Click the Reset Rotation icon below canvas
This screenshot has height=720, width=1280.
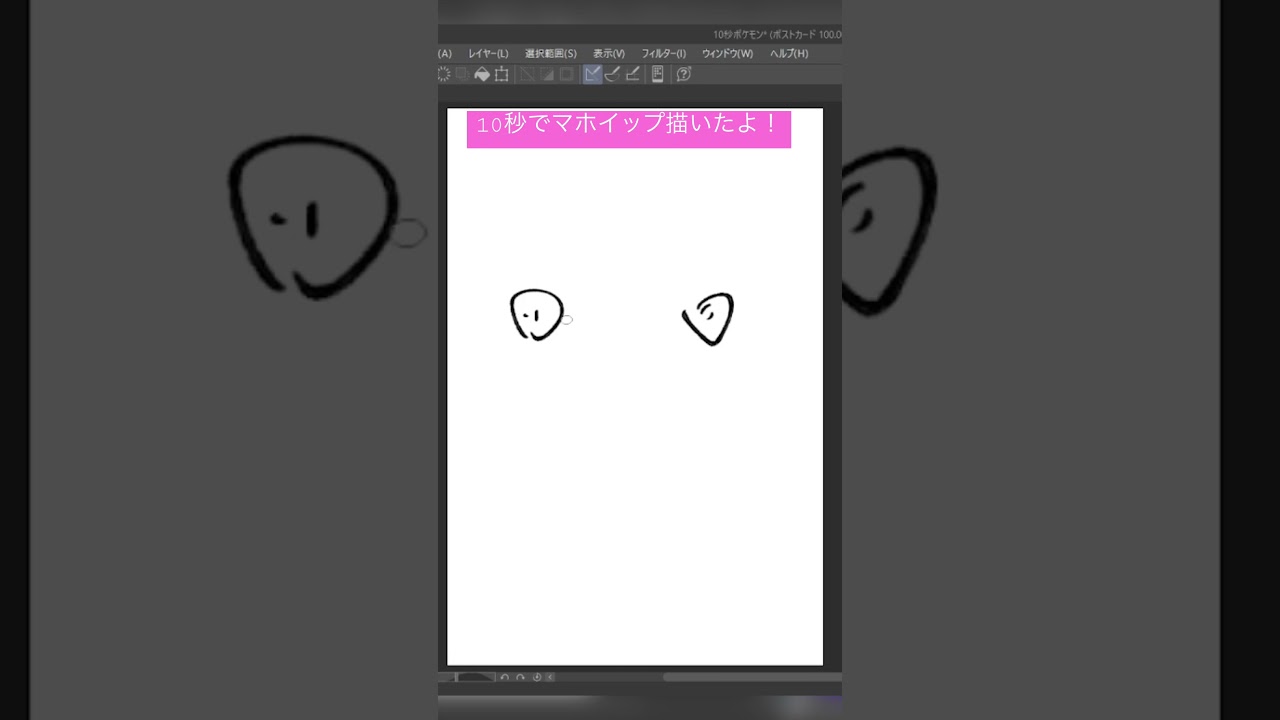coord(537,677)
